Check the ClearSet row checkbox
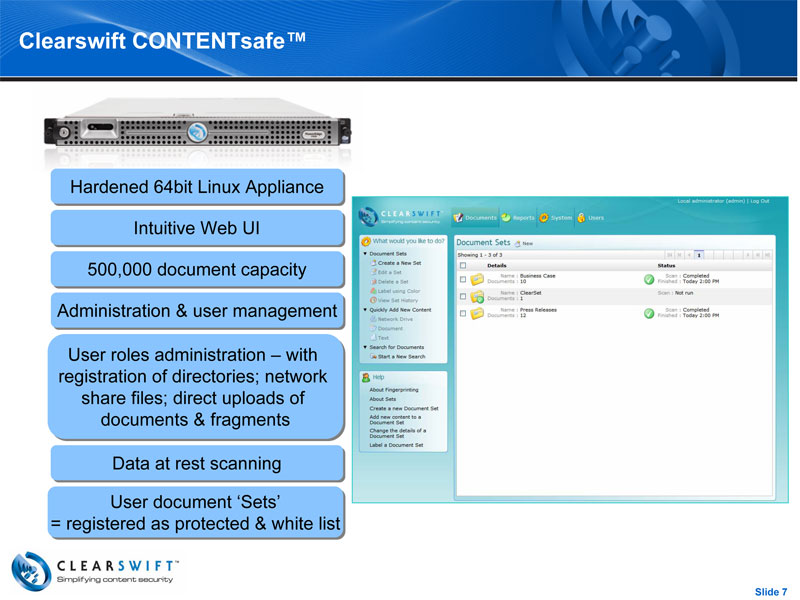The width and height of the screenshot is (800, 600). [x=463, y=296]
